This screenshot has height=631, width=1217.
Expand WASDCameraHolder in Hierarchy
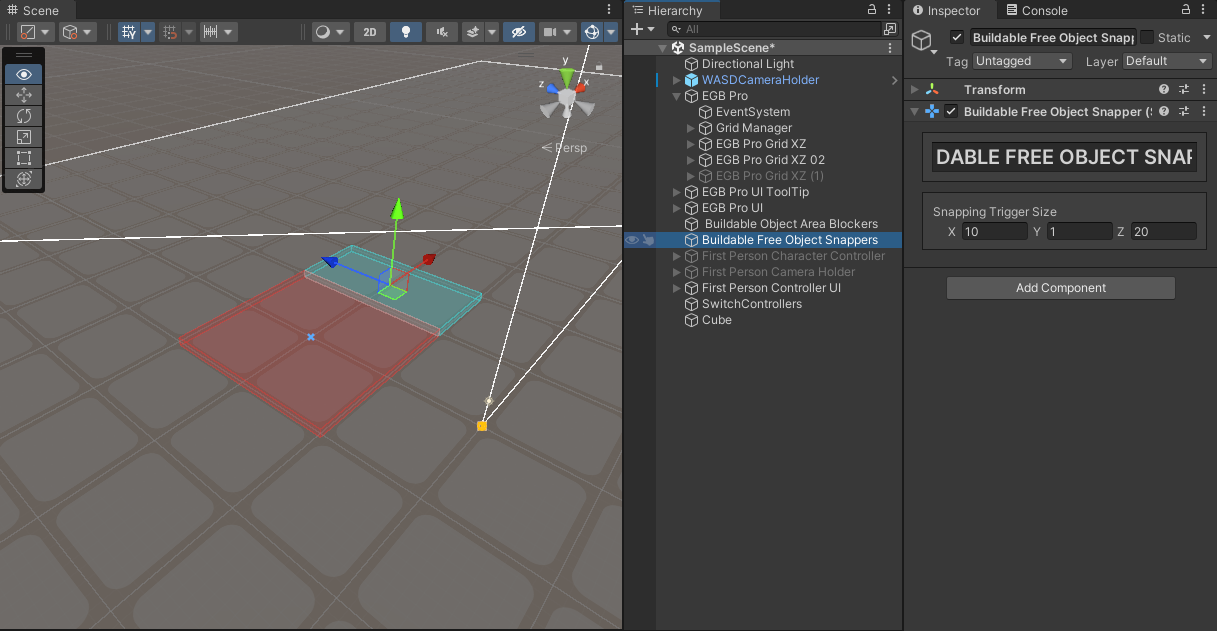click(677, 80)
